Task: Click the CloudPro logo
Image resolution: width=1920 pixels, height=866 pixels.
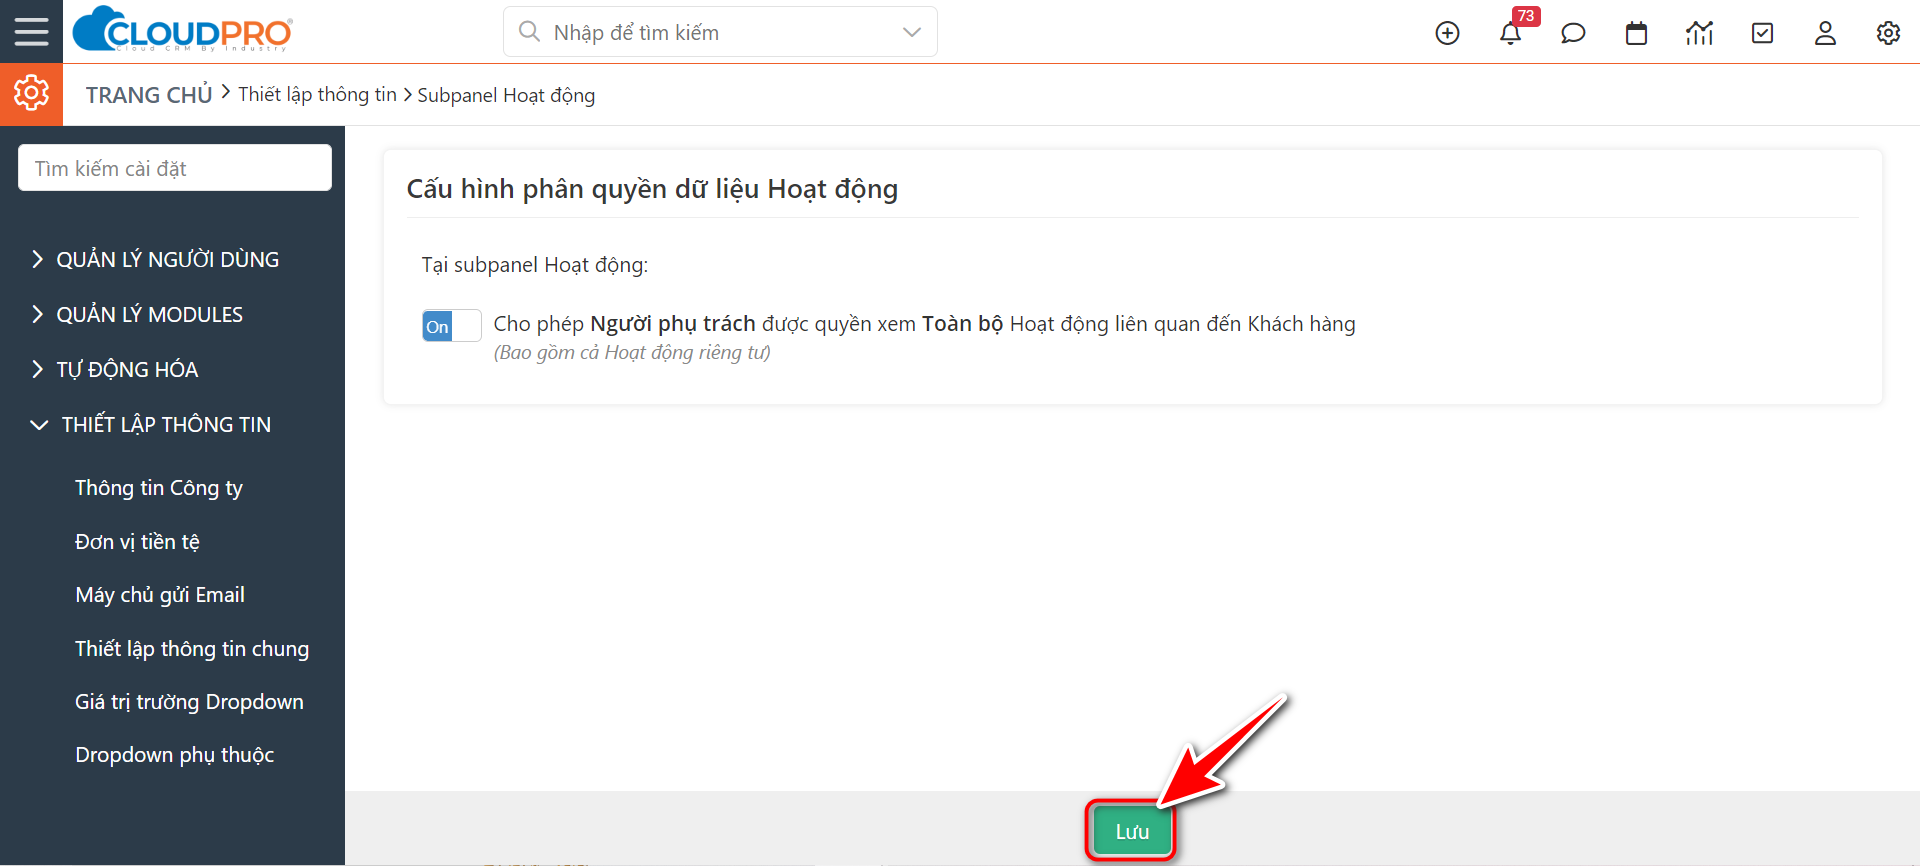Action: [183, 30]
